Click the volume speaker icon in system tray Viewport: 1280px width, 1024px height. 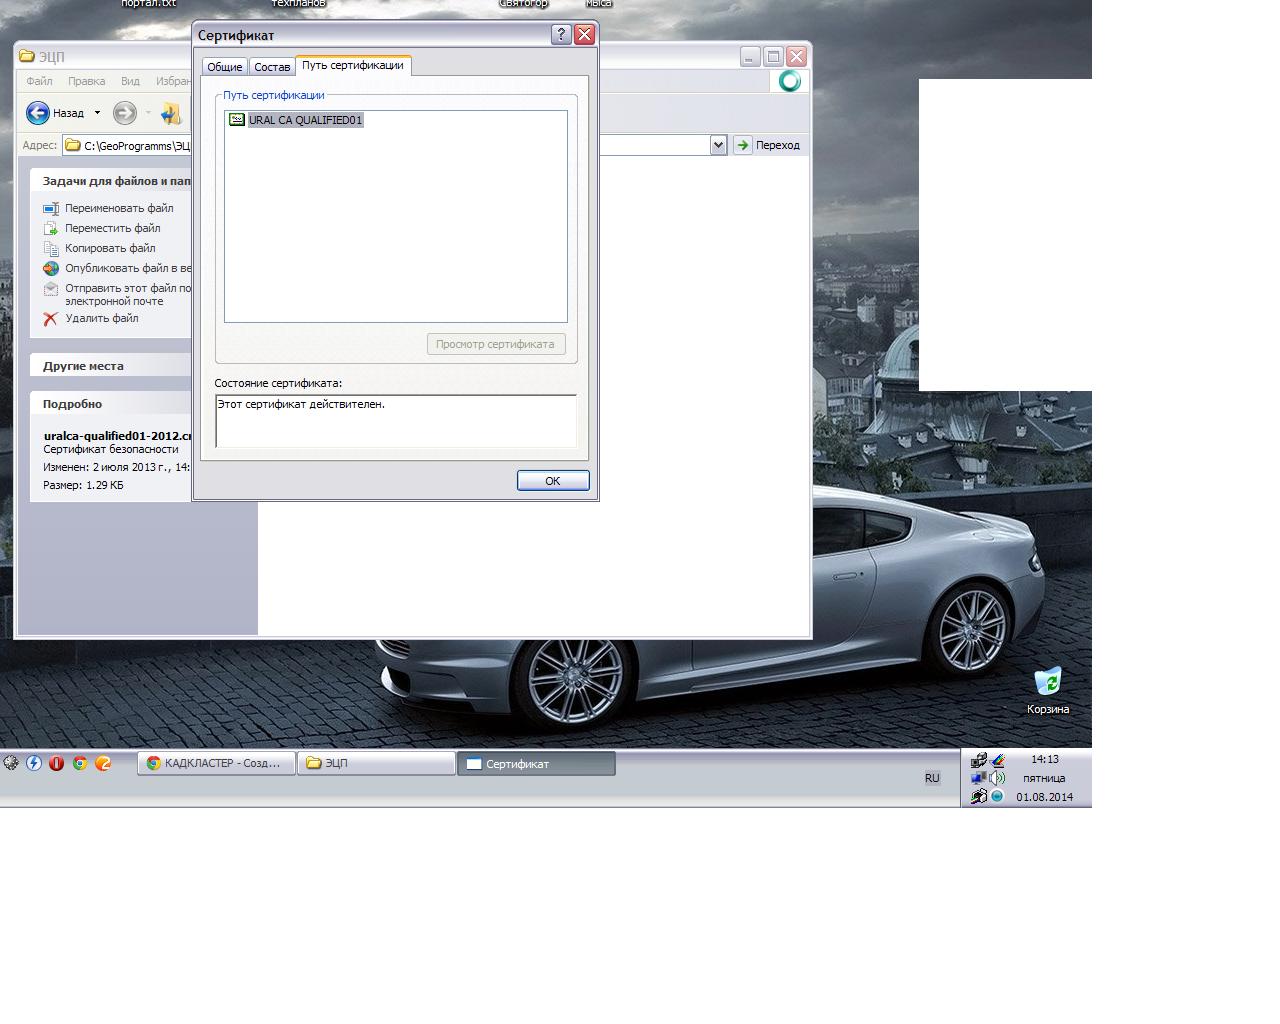pos(997,778)
